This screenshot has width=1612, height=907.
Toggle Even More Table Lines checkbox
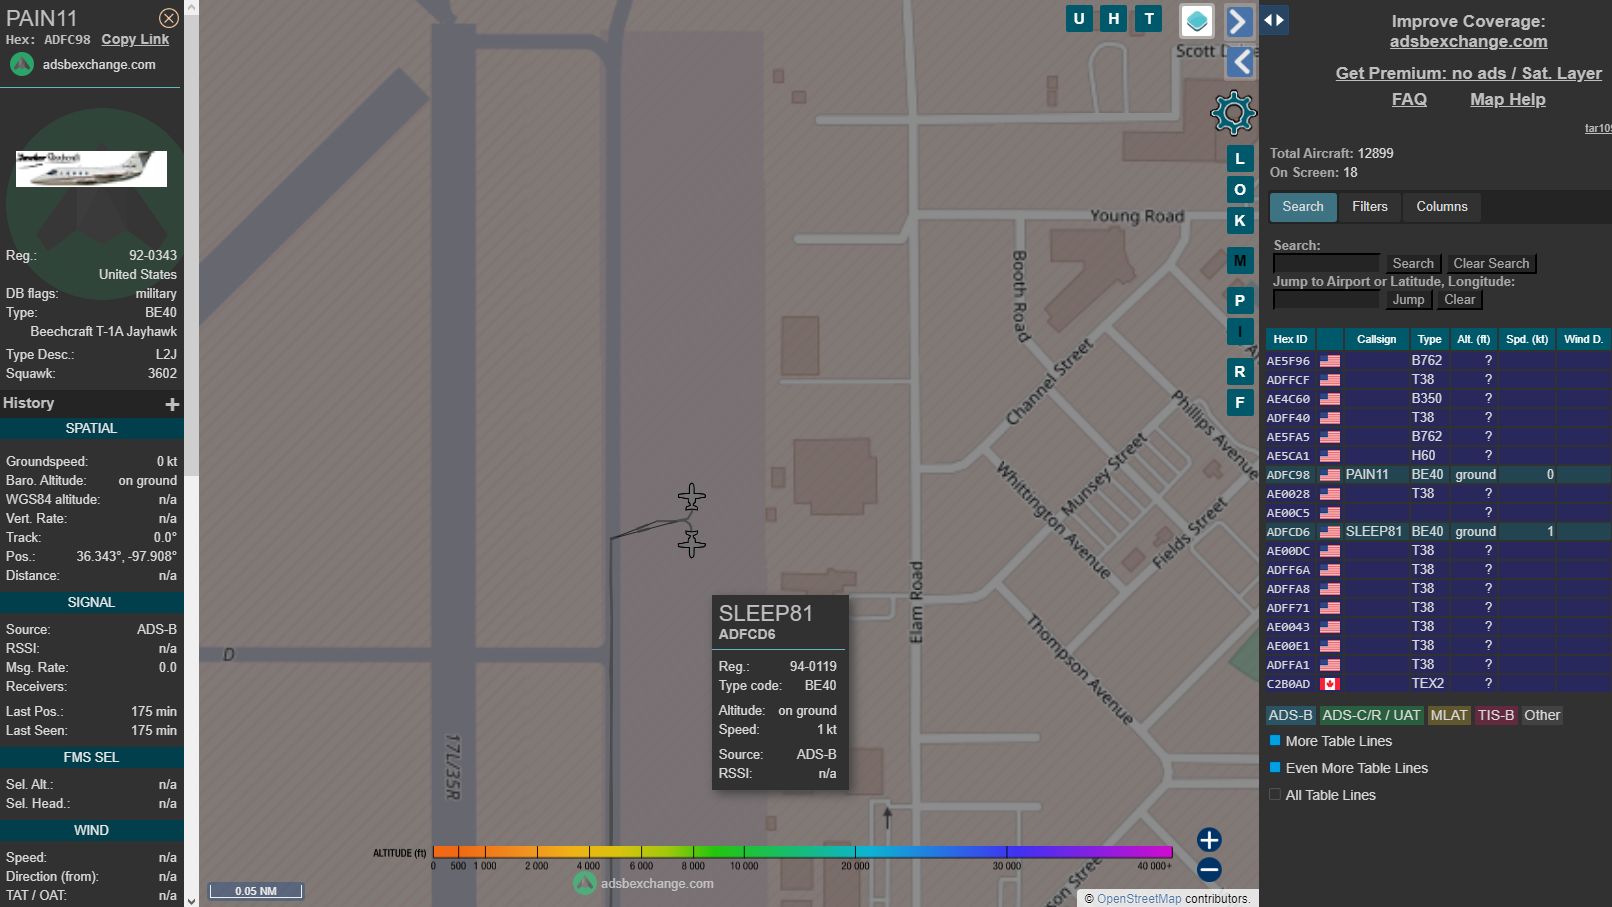[1275, 768]
